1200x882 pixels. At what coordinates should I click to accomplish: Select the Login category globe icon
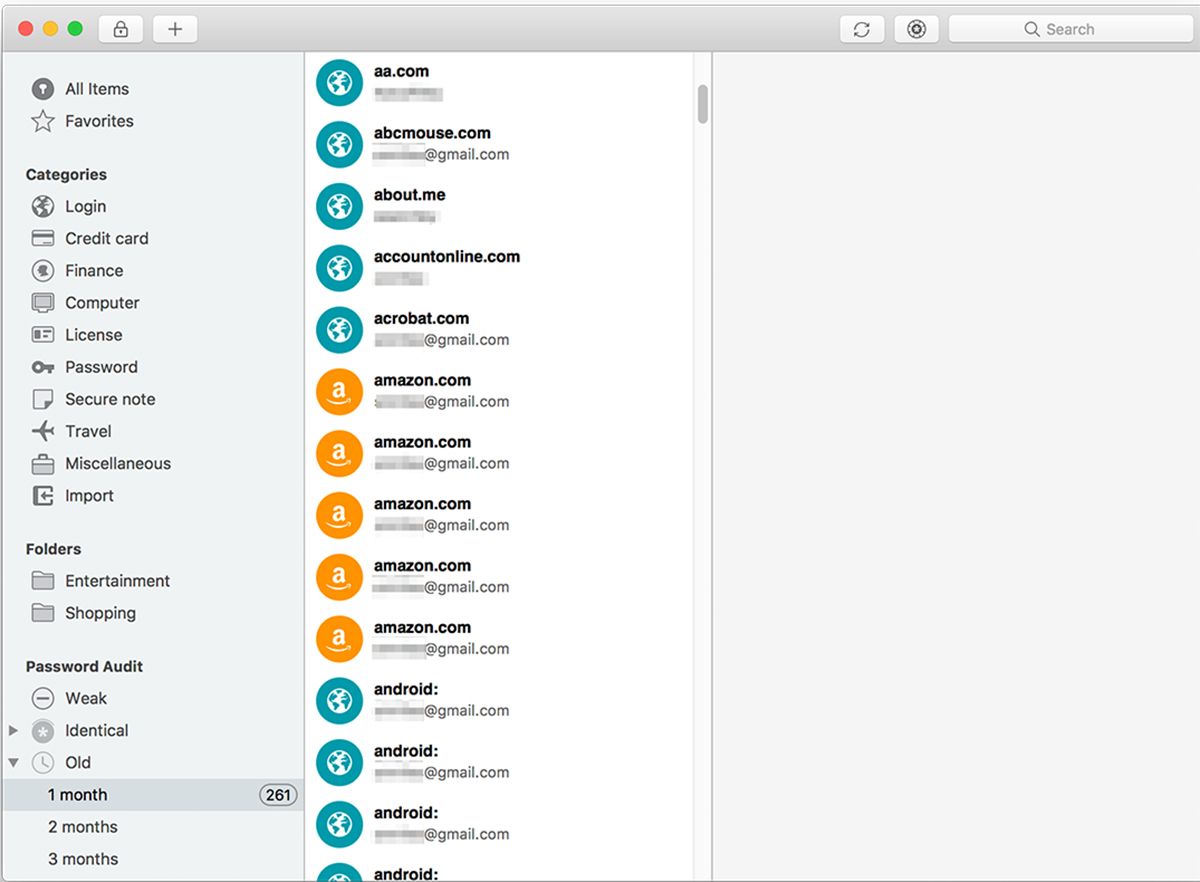42,206
